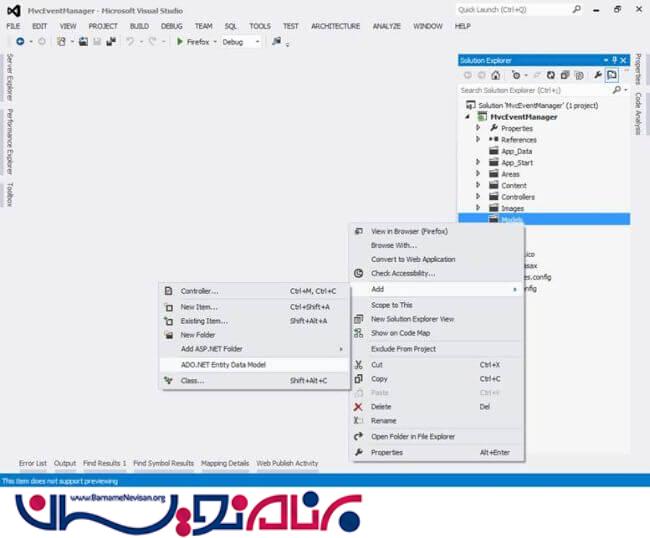Collapse the MvcEventManager project node
This screenshot has height=538, width=650.
click(x=469, y=117)
